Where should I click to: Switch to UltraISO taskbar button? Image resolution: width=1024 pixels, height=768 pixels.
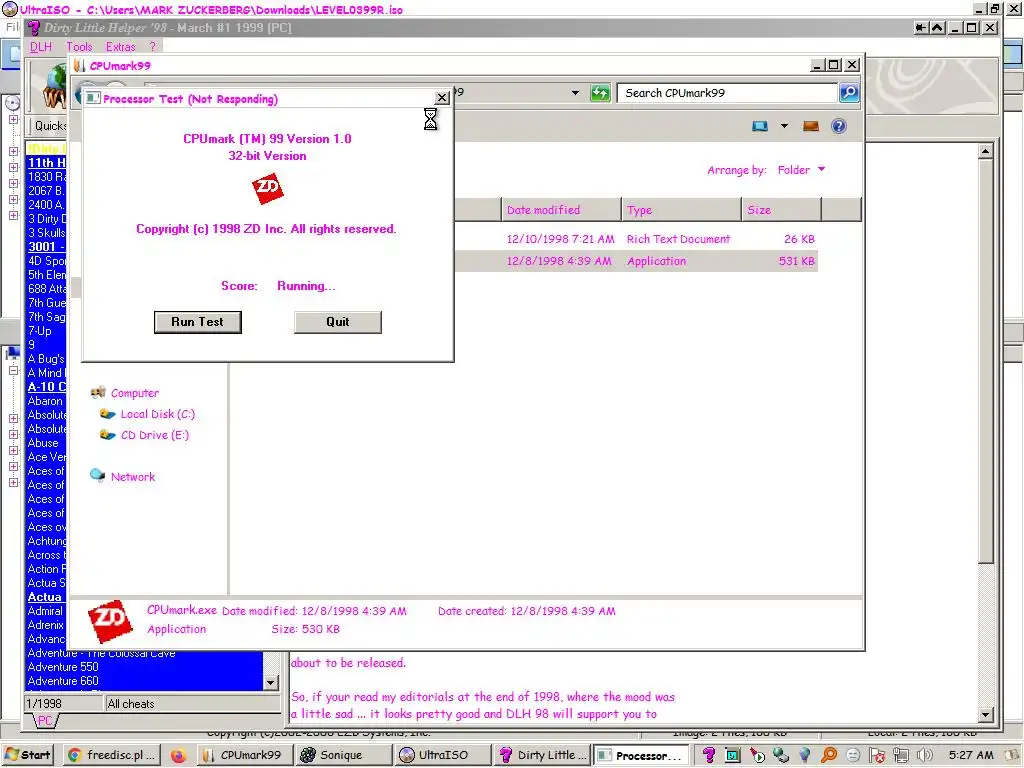(442, 755)
